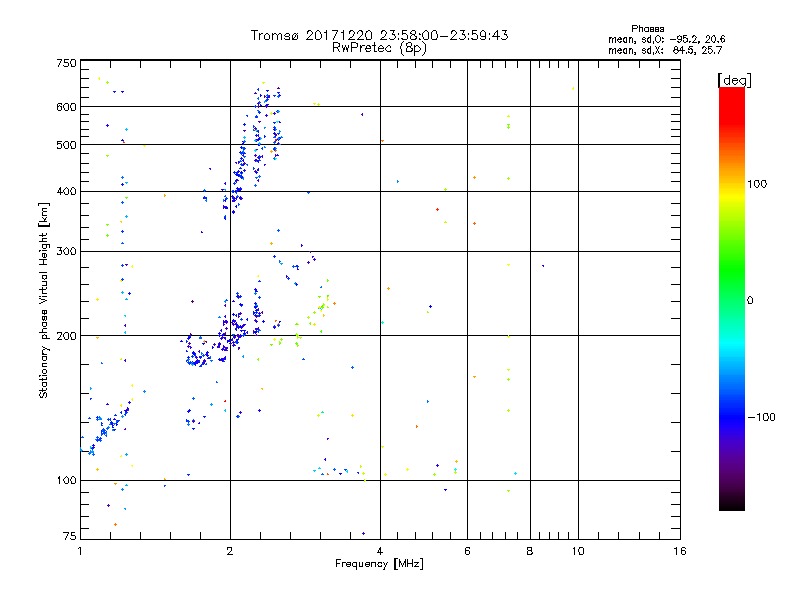The width and height of the screenshot is (800, 600).
Task: Click the 'Frequency [MHz]' axis title
Action: pyautogui.click(x=379, y=564)
